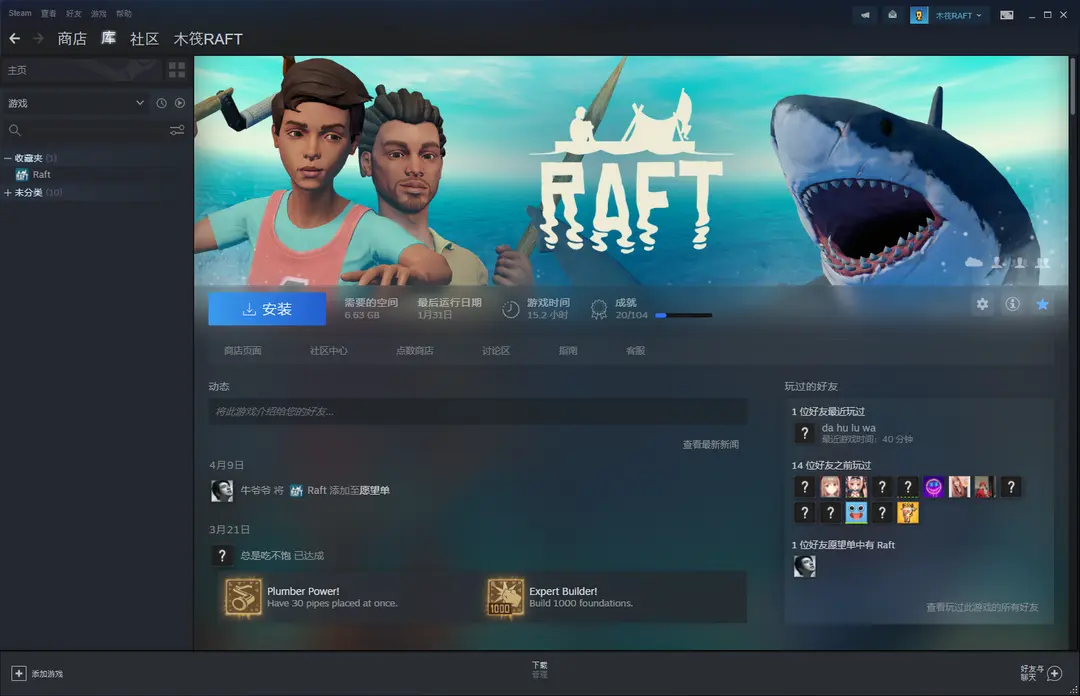The width and height of the screenshot is (1080, 696).
Task: Click the 添加游戏 plus icon
Action: [19, 673]
